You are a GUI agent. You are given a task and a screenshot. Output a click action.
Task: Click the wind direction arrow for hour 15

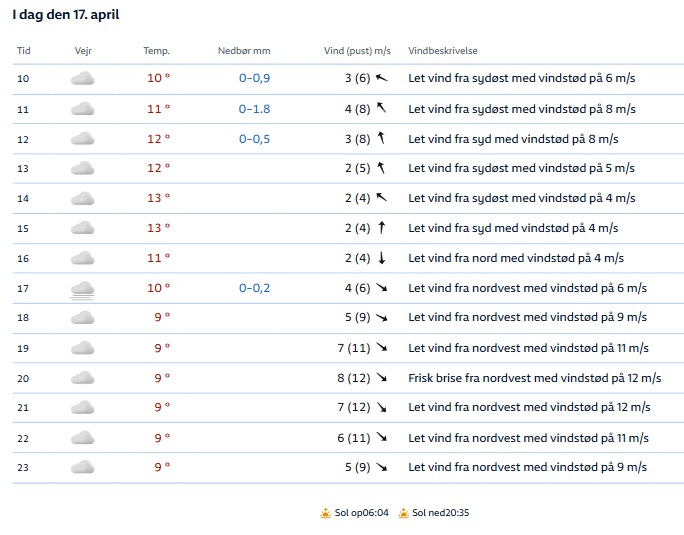(381, 228)
